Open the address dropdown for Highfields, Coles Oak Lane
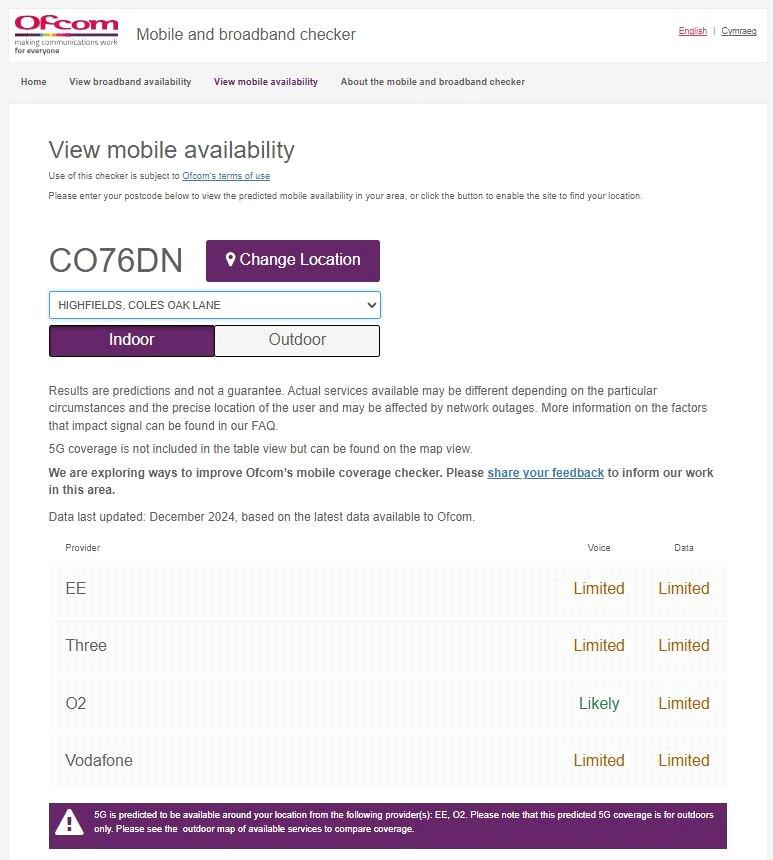 coord(215,305)
